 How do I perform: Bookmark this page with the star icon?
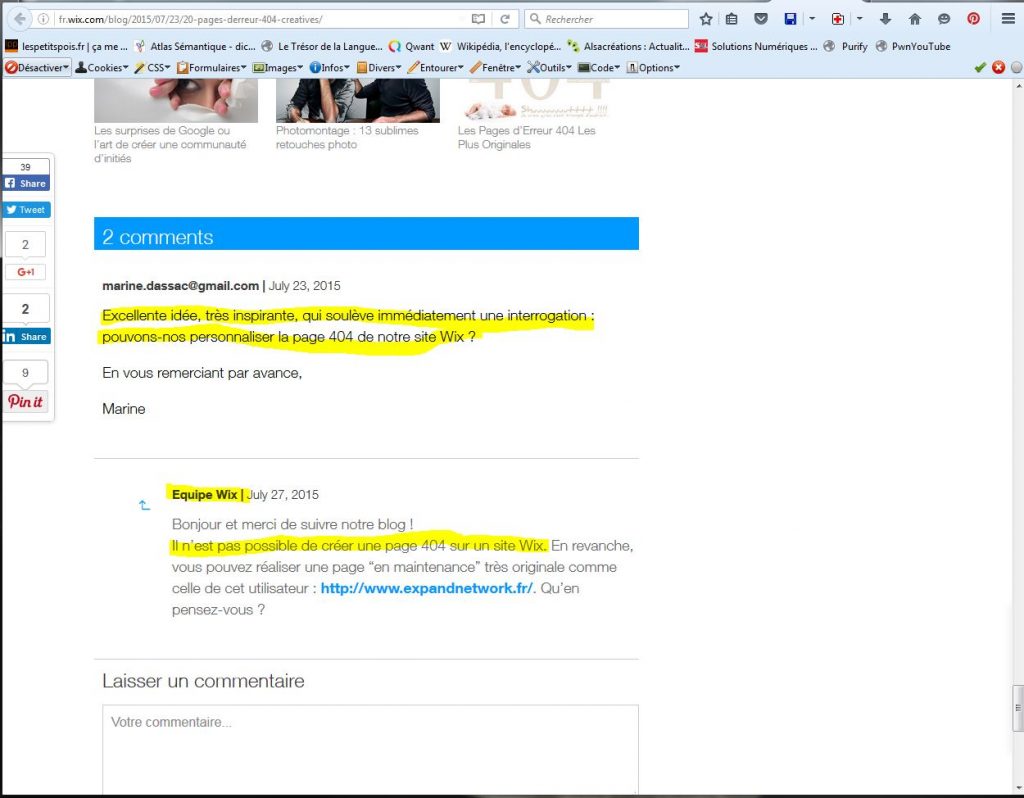[x=705, y=19]
